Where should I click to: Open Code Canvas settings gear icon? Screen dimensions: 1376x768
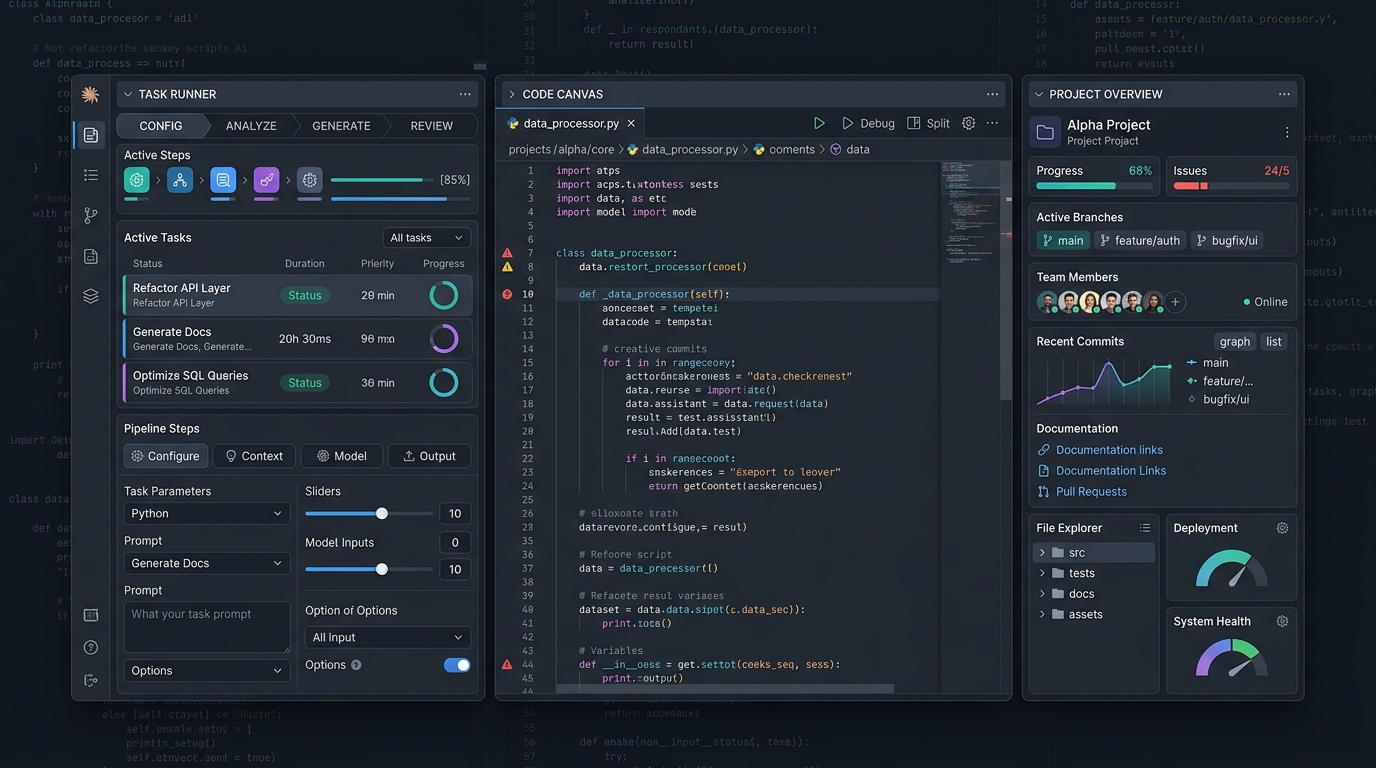tap(968, 123)
